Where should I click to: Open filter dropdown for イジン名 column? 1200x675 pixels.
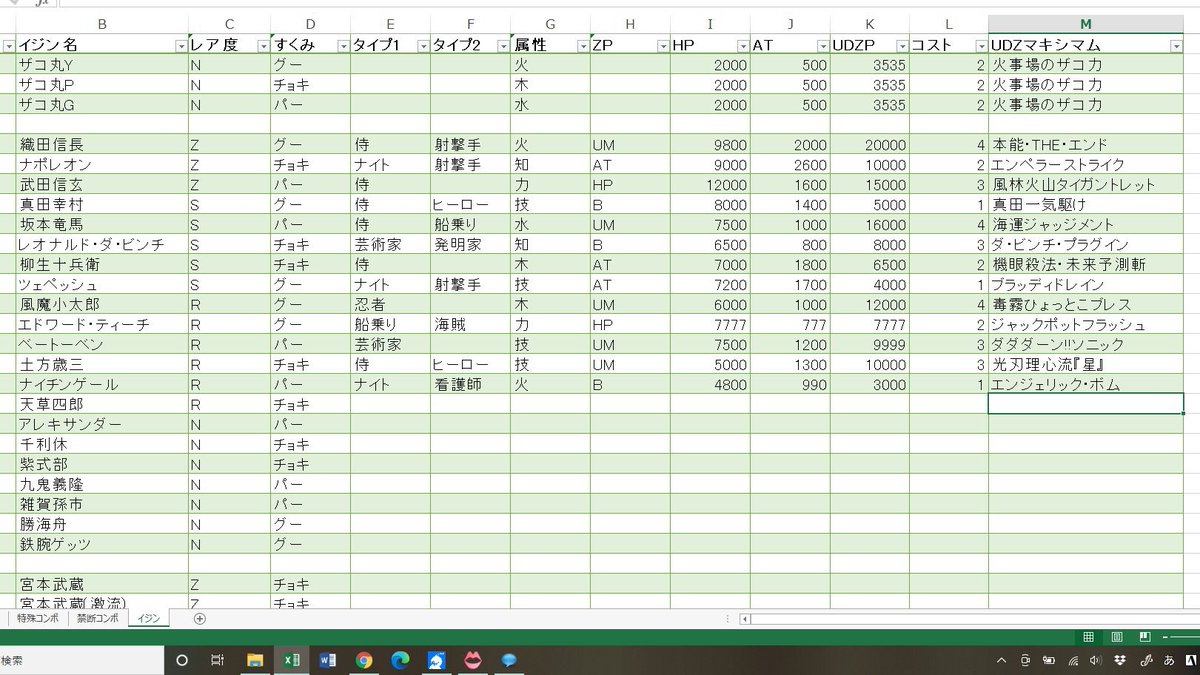click(x=181, y=45)
